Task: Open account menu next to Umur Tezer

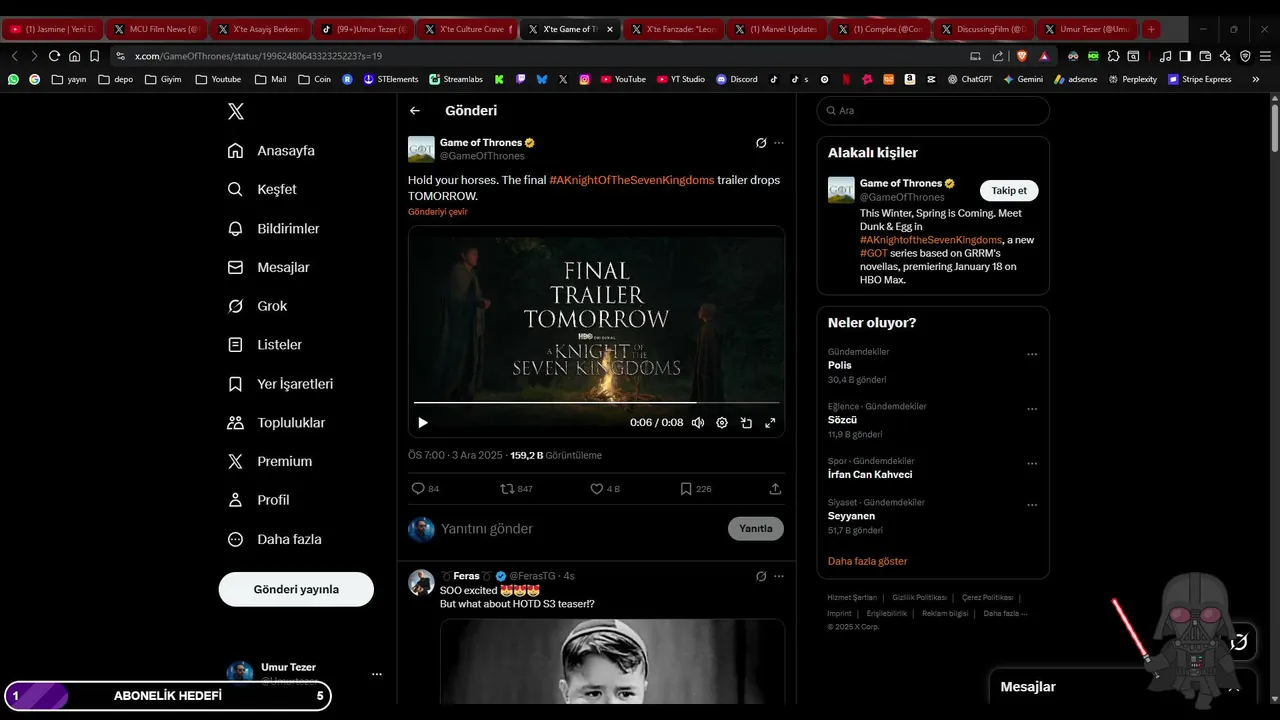Action: (x=376, y=674)
